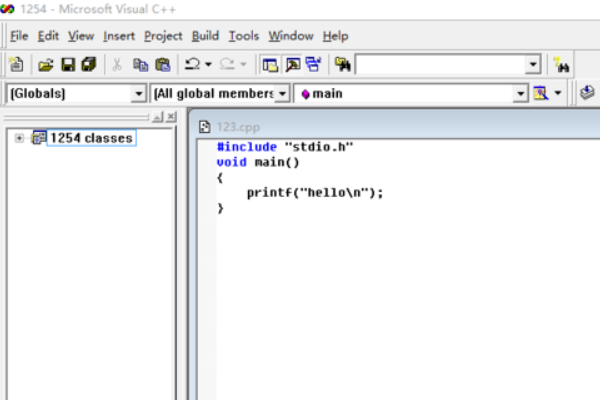Open the Redo history dropdown arrow

(243, 64)
